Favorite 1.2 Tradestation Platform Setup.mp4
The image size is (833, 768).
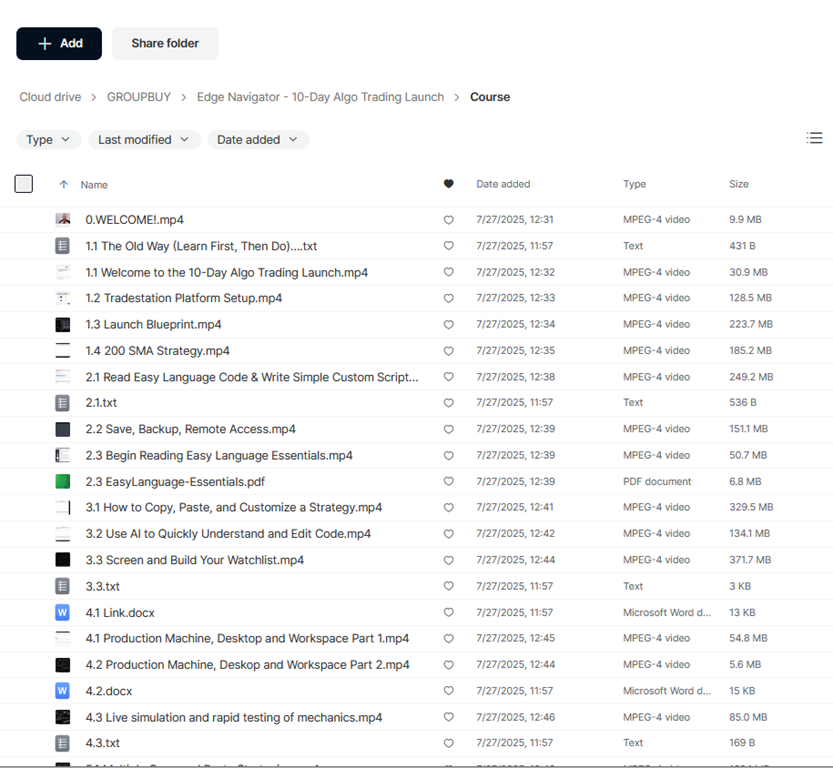coord(448,298)
